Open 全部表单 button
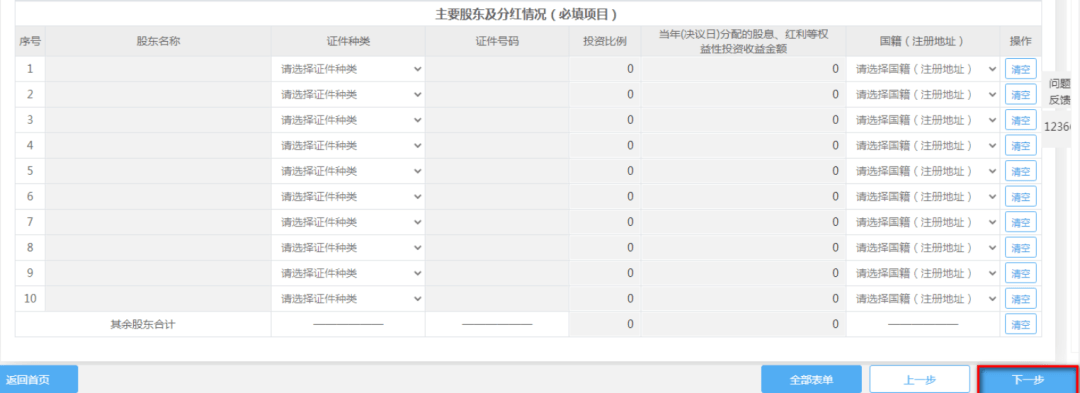The image size is (1080, 393). pyautogui.click(x=811, y=380)
